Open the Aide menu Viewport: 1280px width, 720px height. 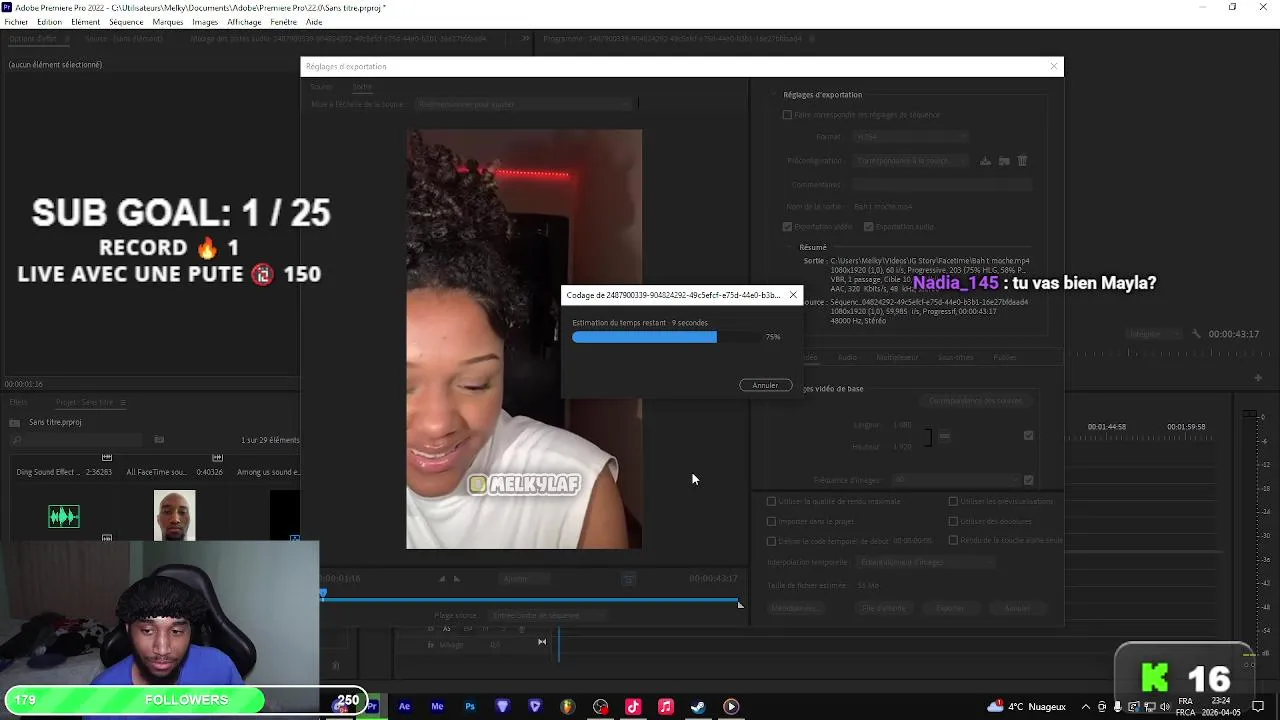tap(314, 22)
